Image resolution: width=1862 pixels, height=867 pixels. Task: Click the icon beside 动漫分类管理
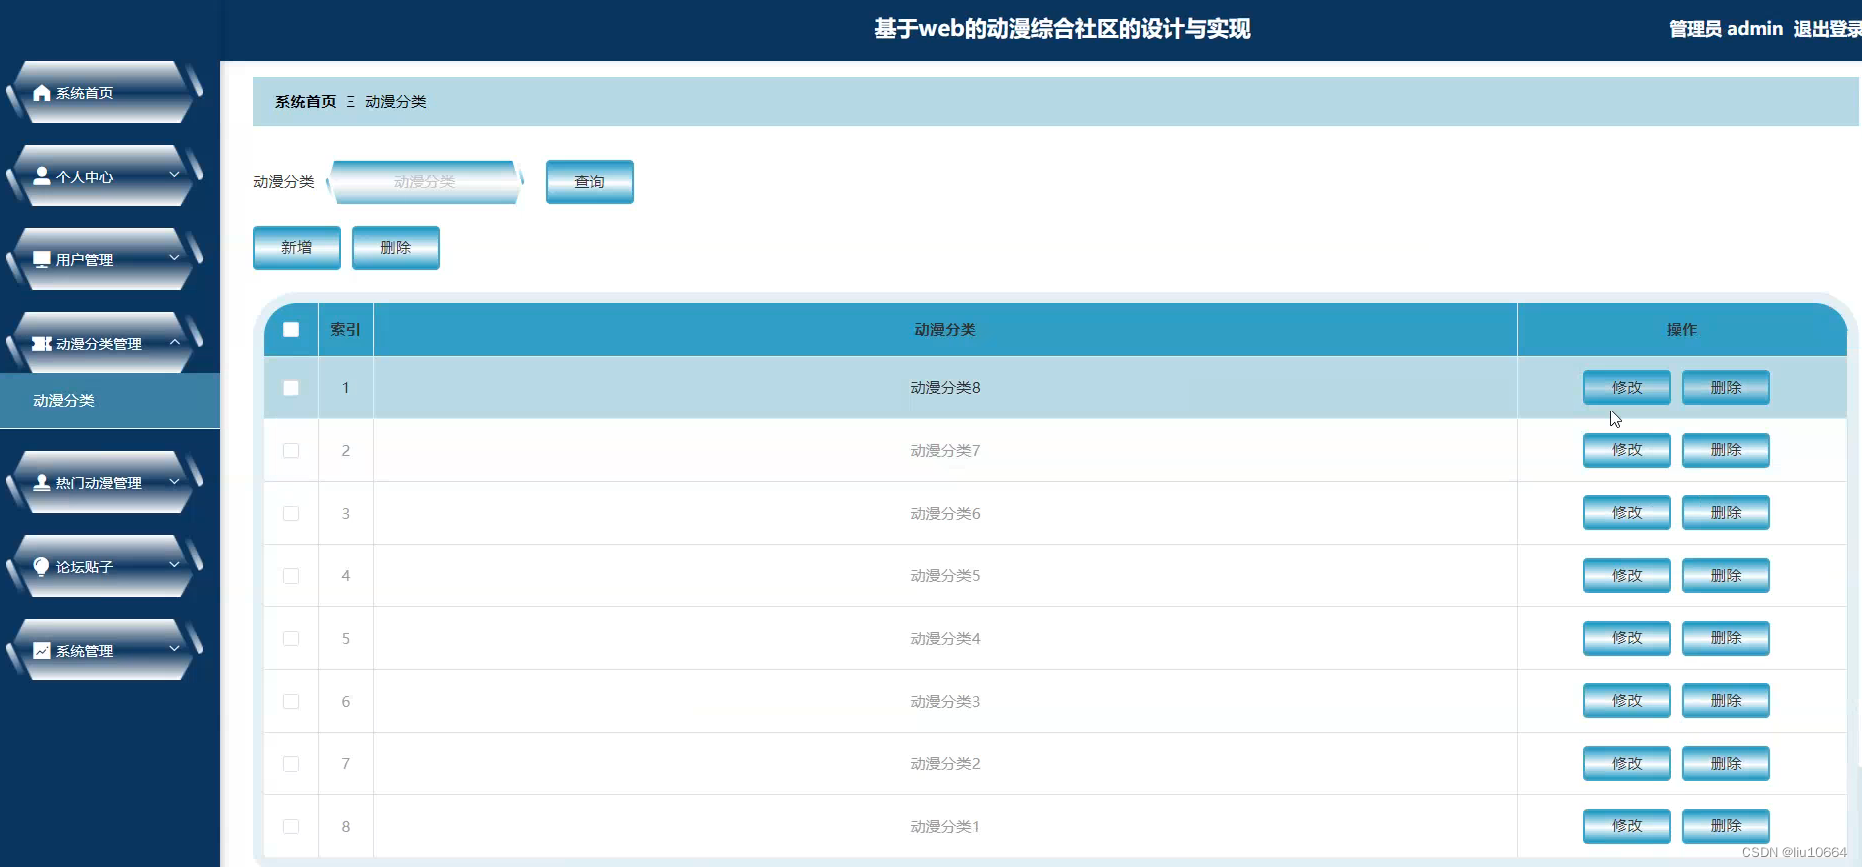42,344
